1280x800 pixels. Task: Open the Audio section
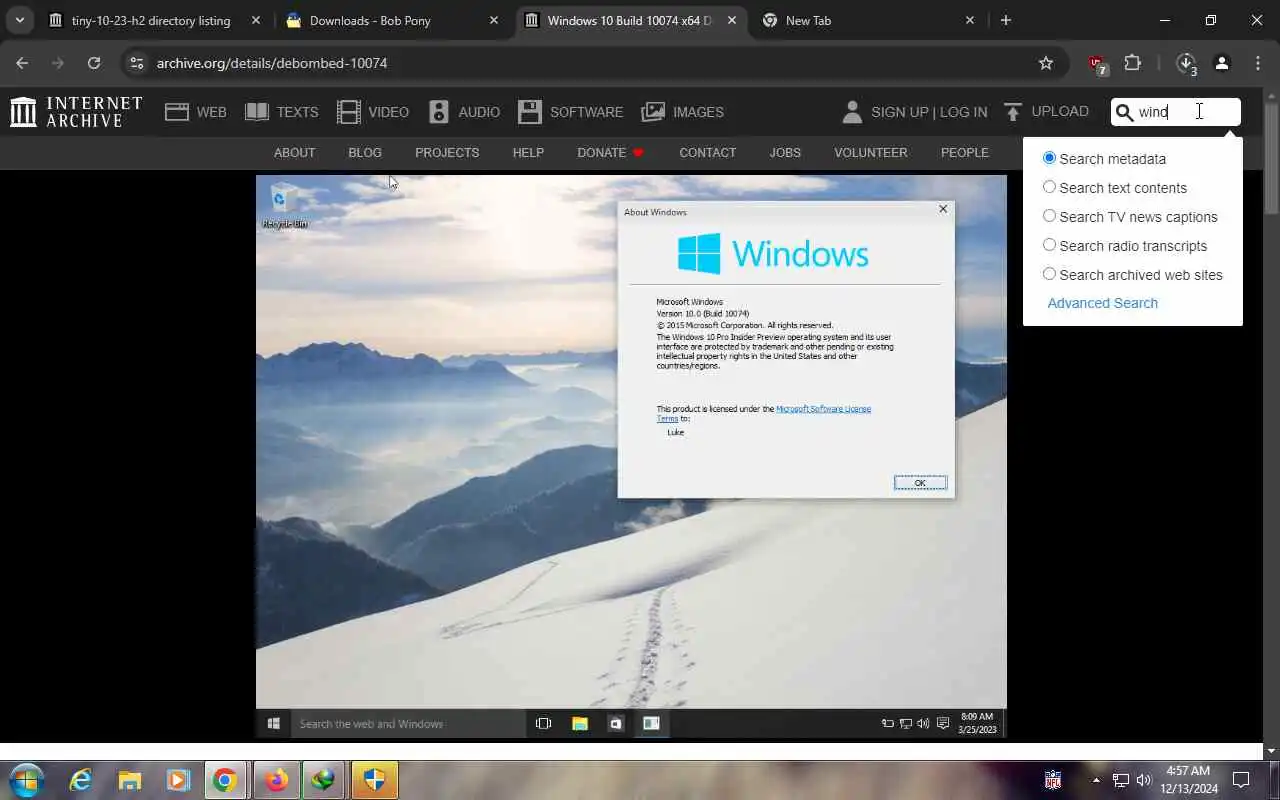pos(464,112)
